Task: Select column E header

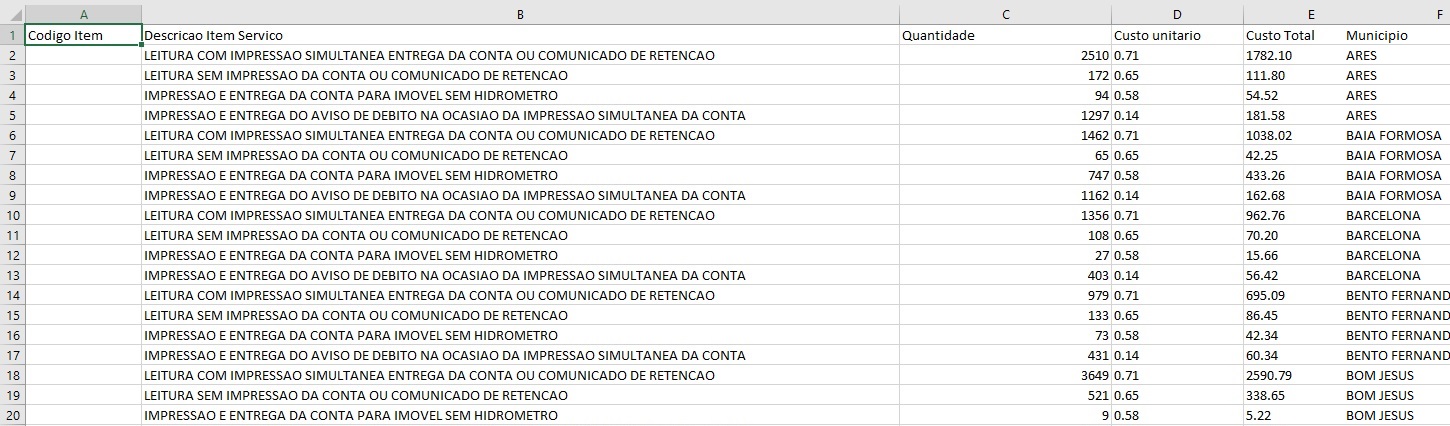Action: (1310, 14)
